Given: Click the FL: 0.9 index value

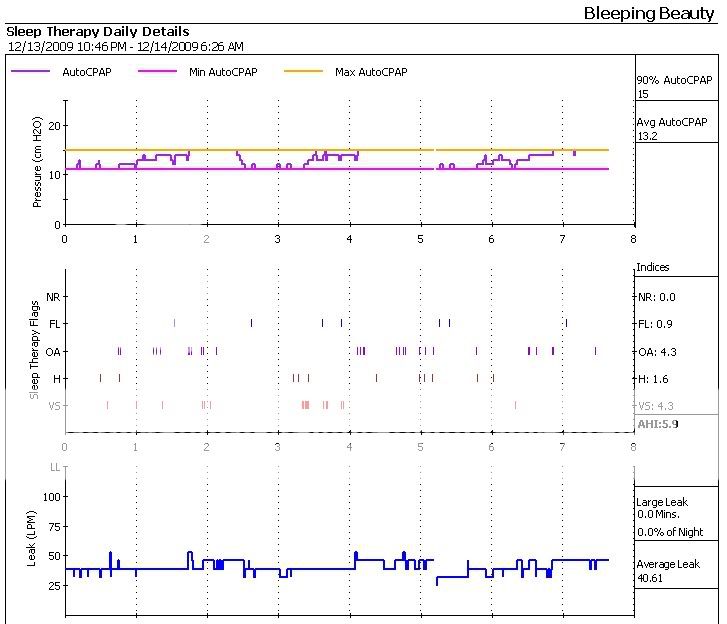Looking at the screenshot, I should click(656, 324).
